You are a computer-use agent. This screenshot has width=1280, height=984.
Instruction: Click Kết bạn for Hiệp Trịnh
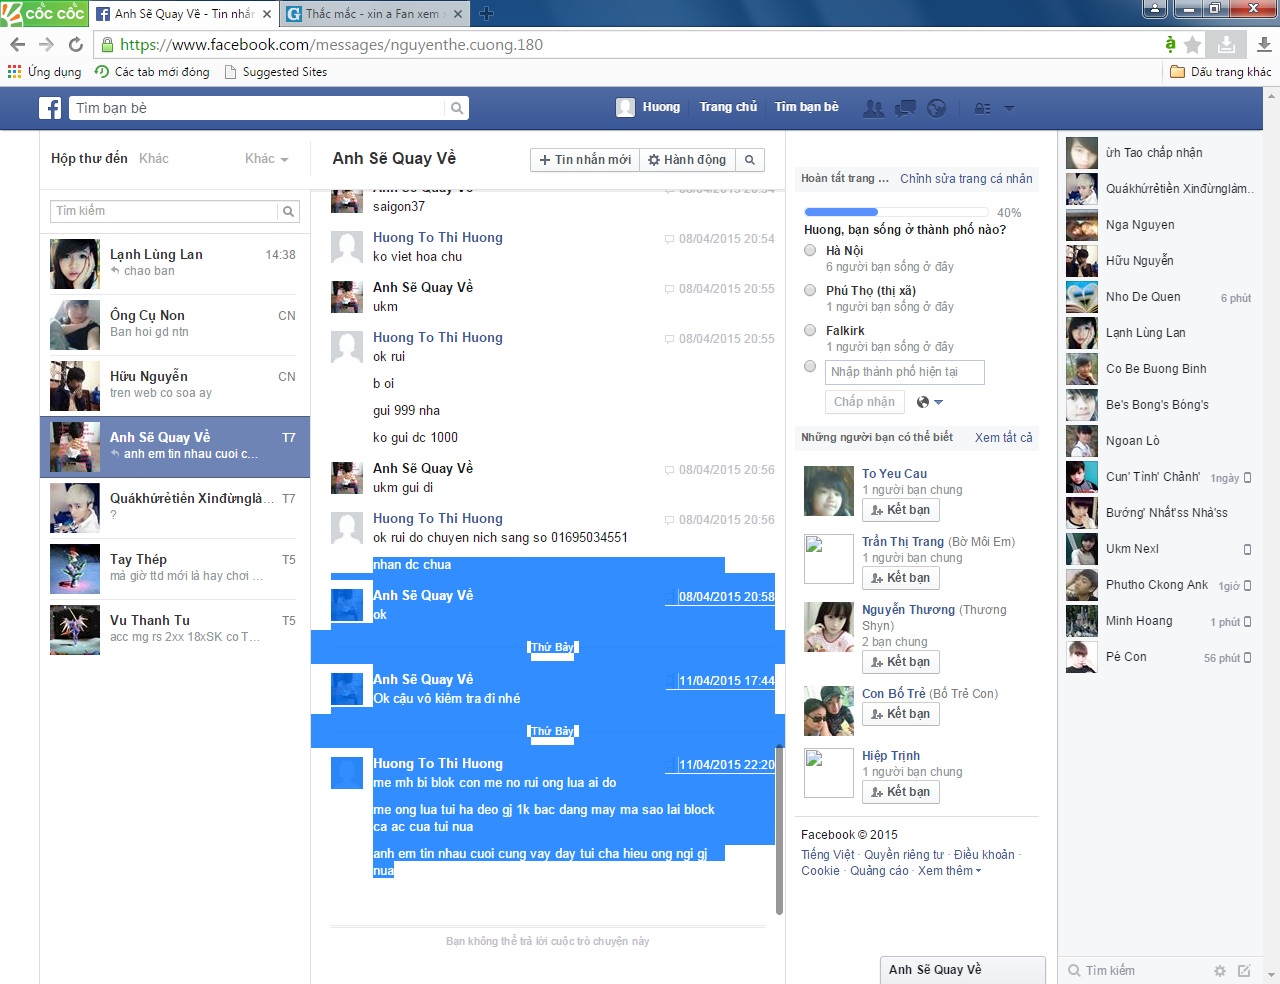coord(901,792)
